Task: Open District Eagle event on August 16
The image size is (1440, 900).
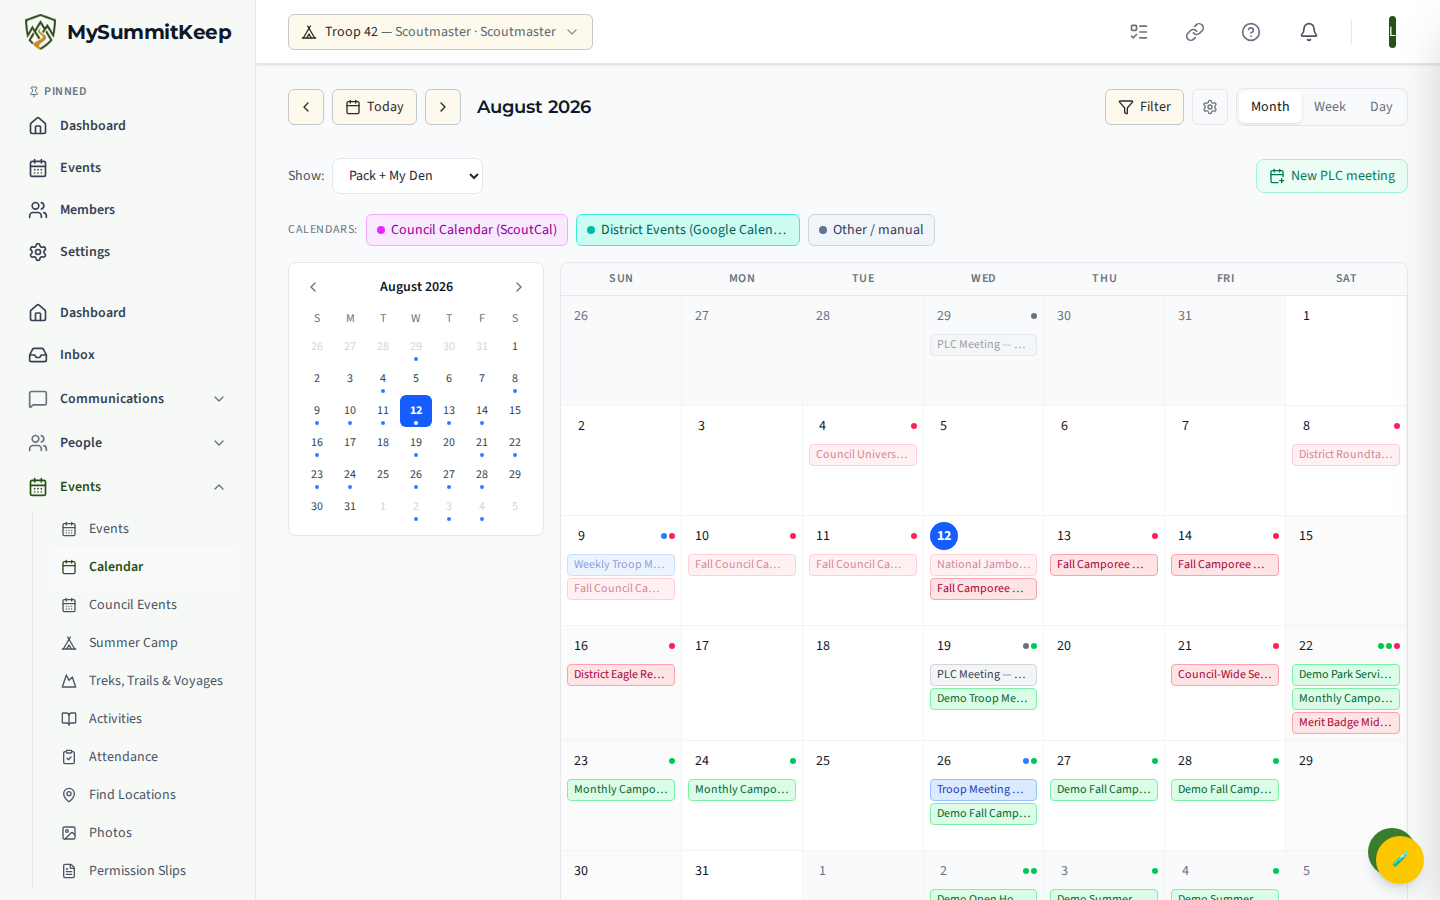Action: (621, 675)
